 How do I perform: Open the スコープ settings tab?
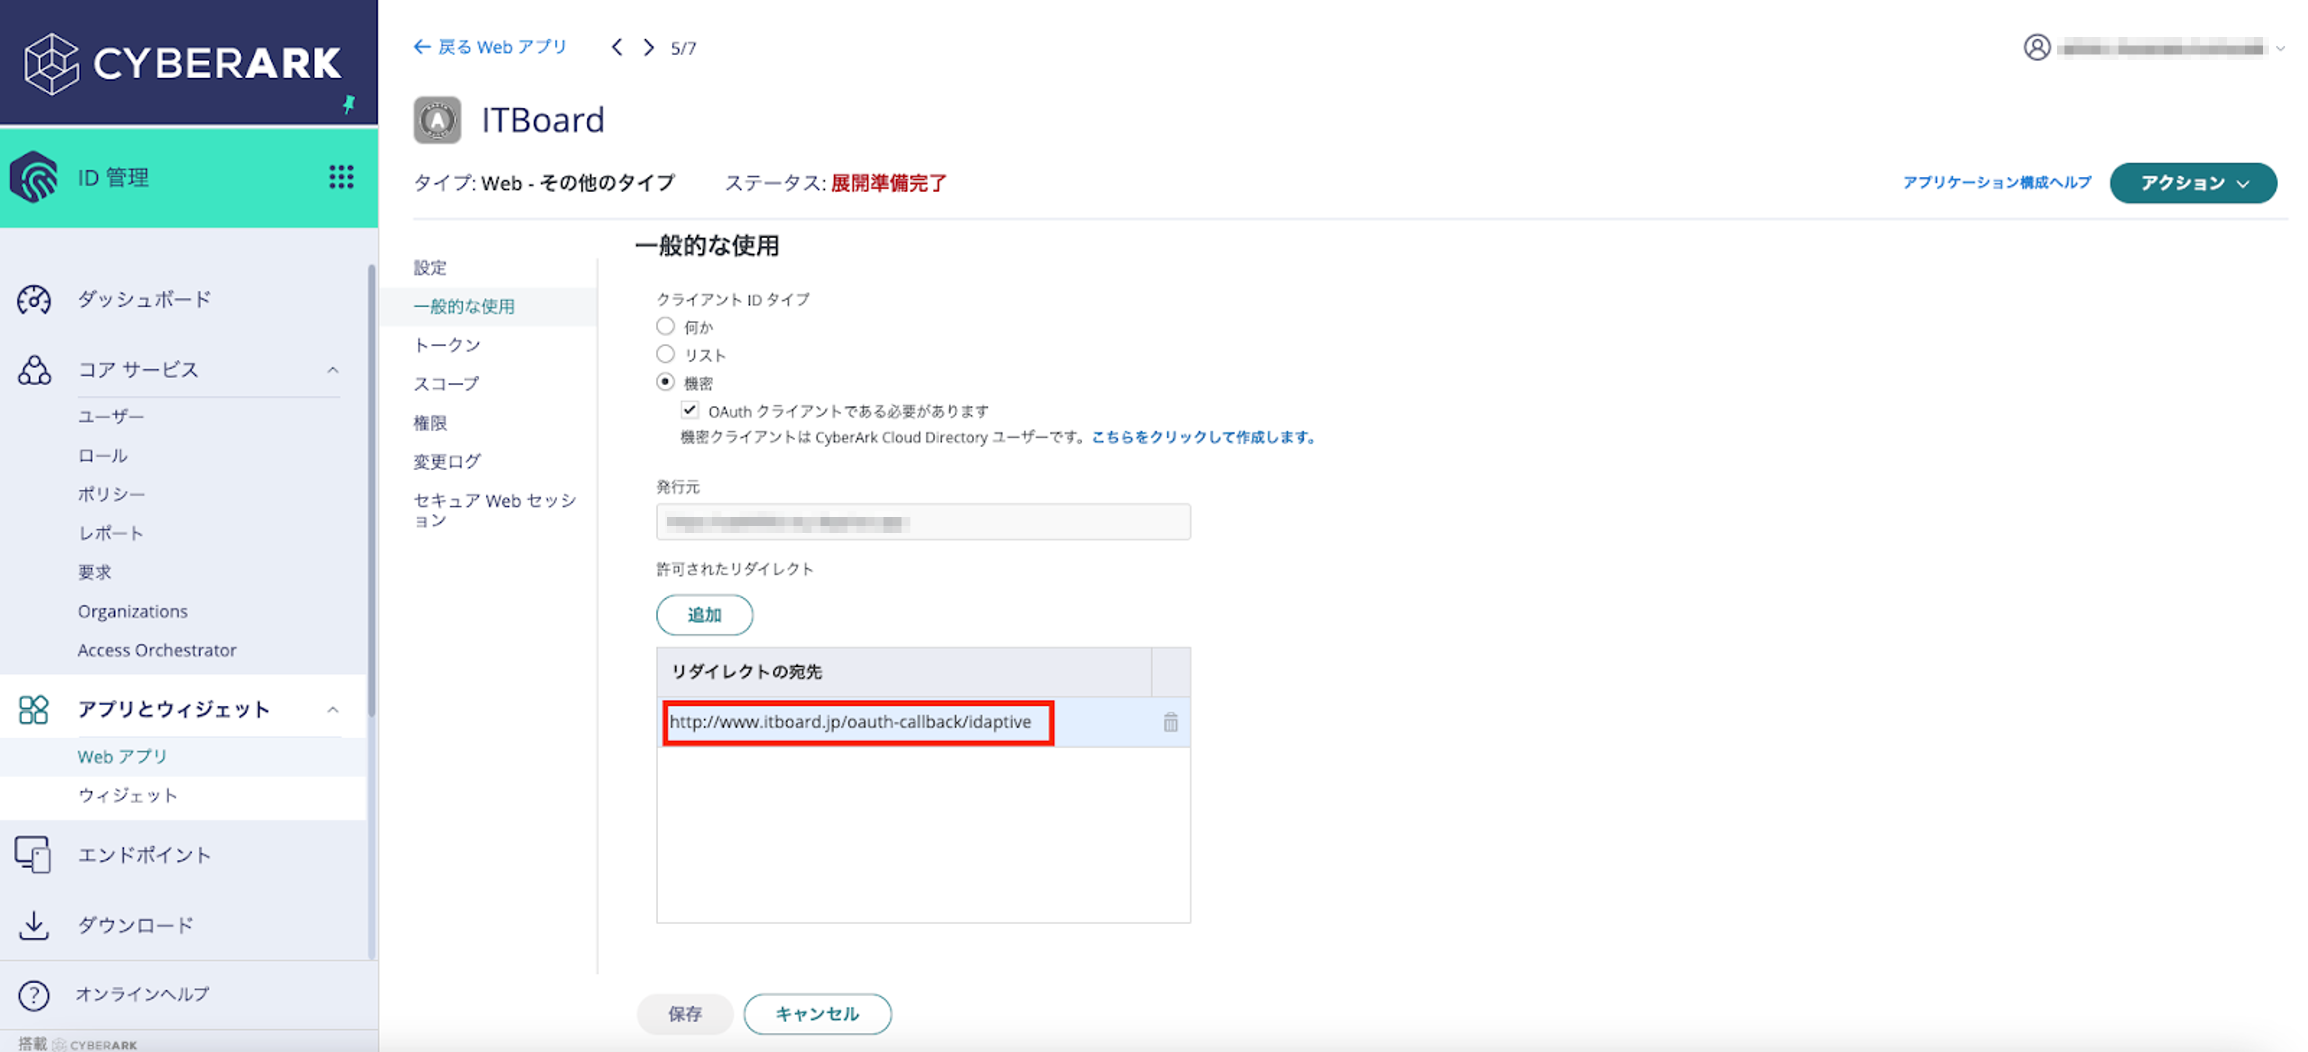click(x=446, y=384)
